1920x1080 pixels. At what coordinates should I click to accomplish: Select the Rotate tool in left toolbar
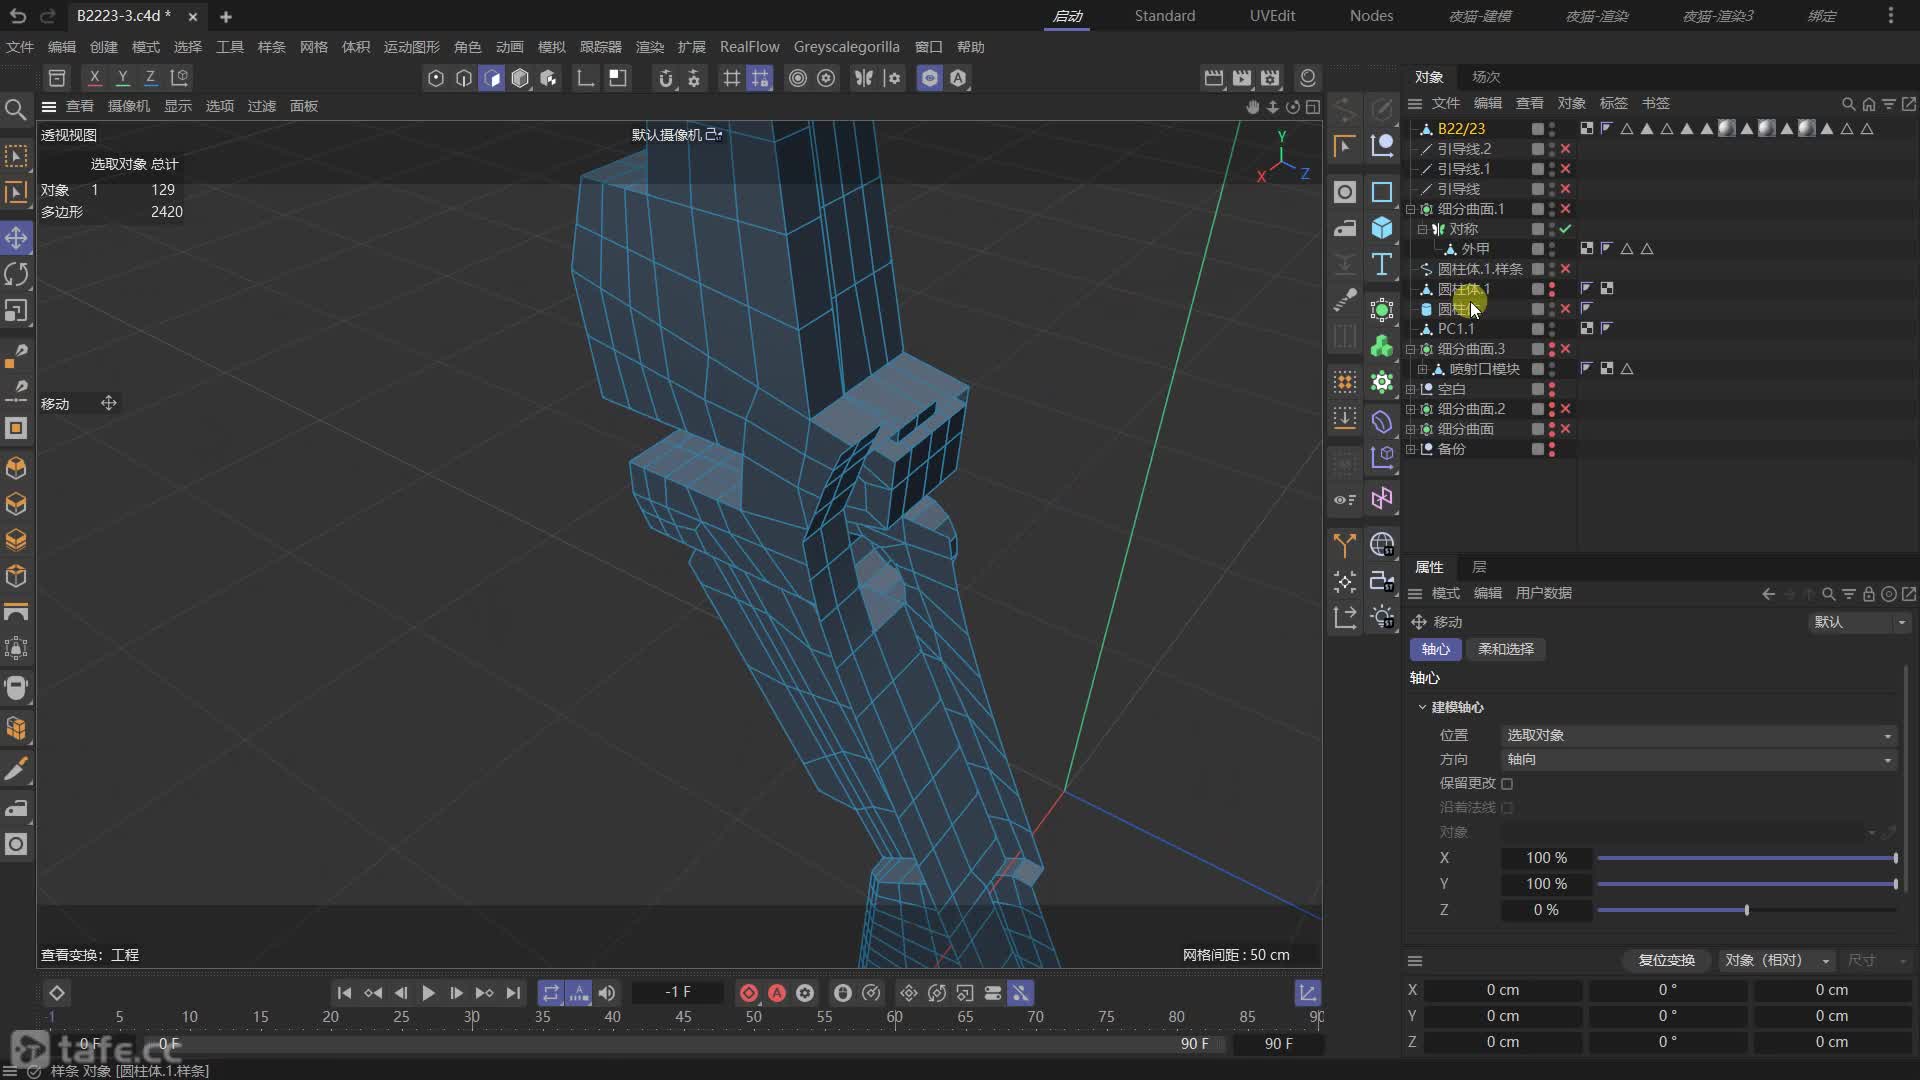pos(16,274)
